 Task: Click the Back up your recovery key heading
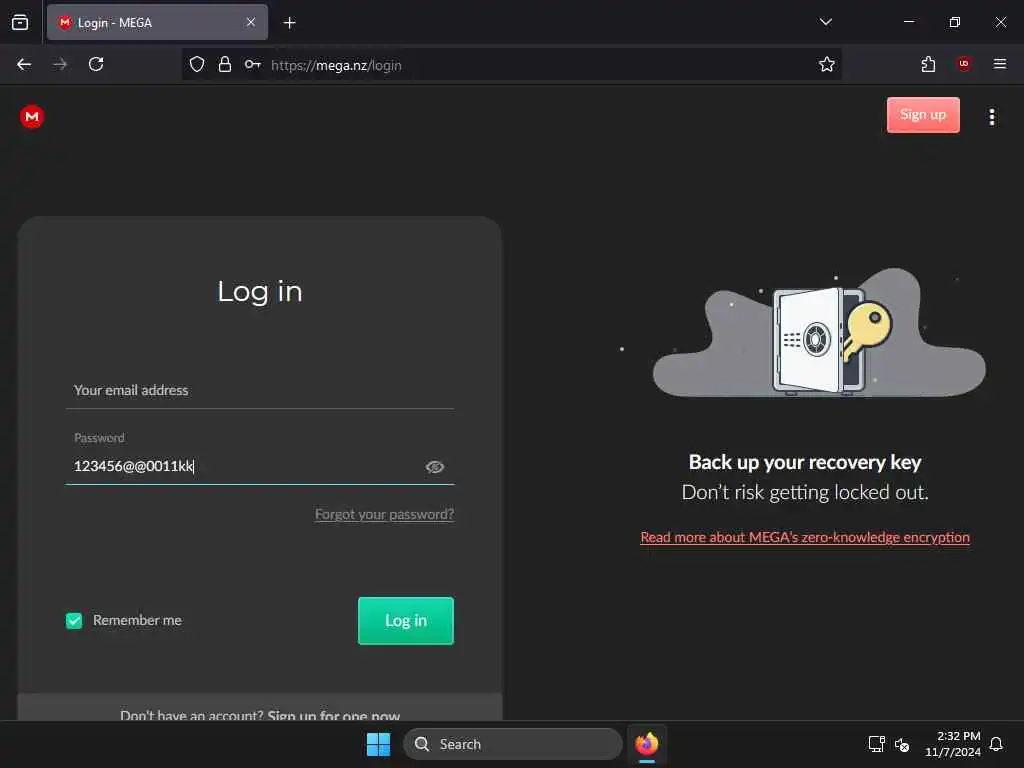point(805,462)
